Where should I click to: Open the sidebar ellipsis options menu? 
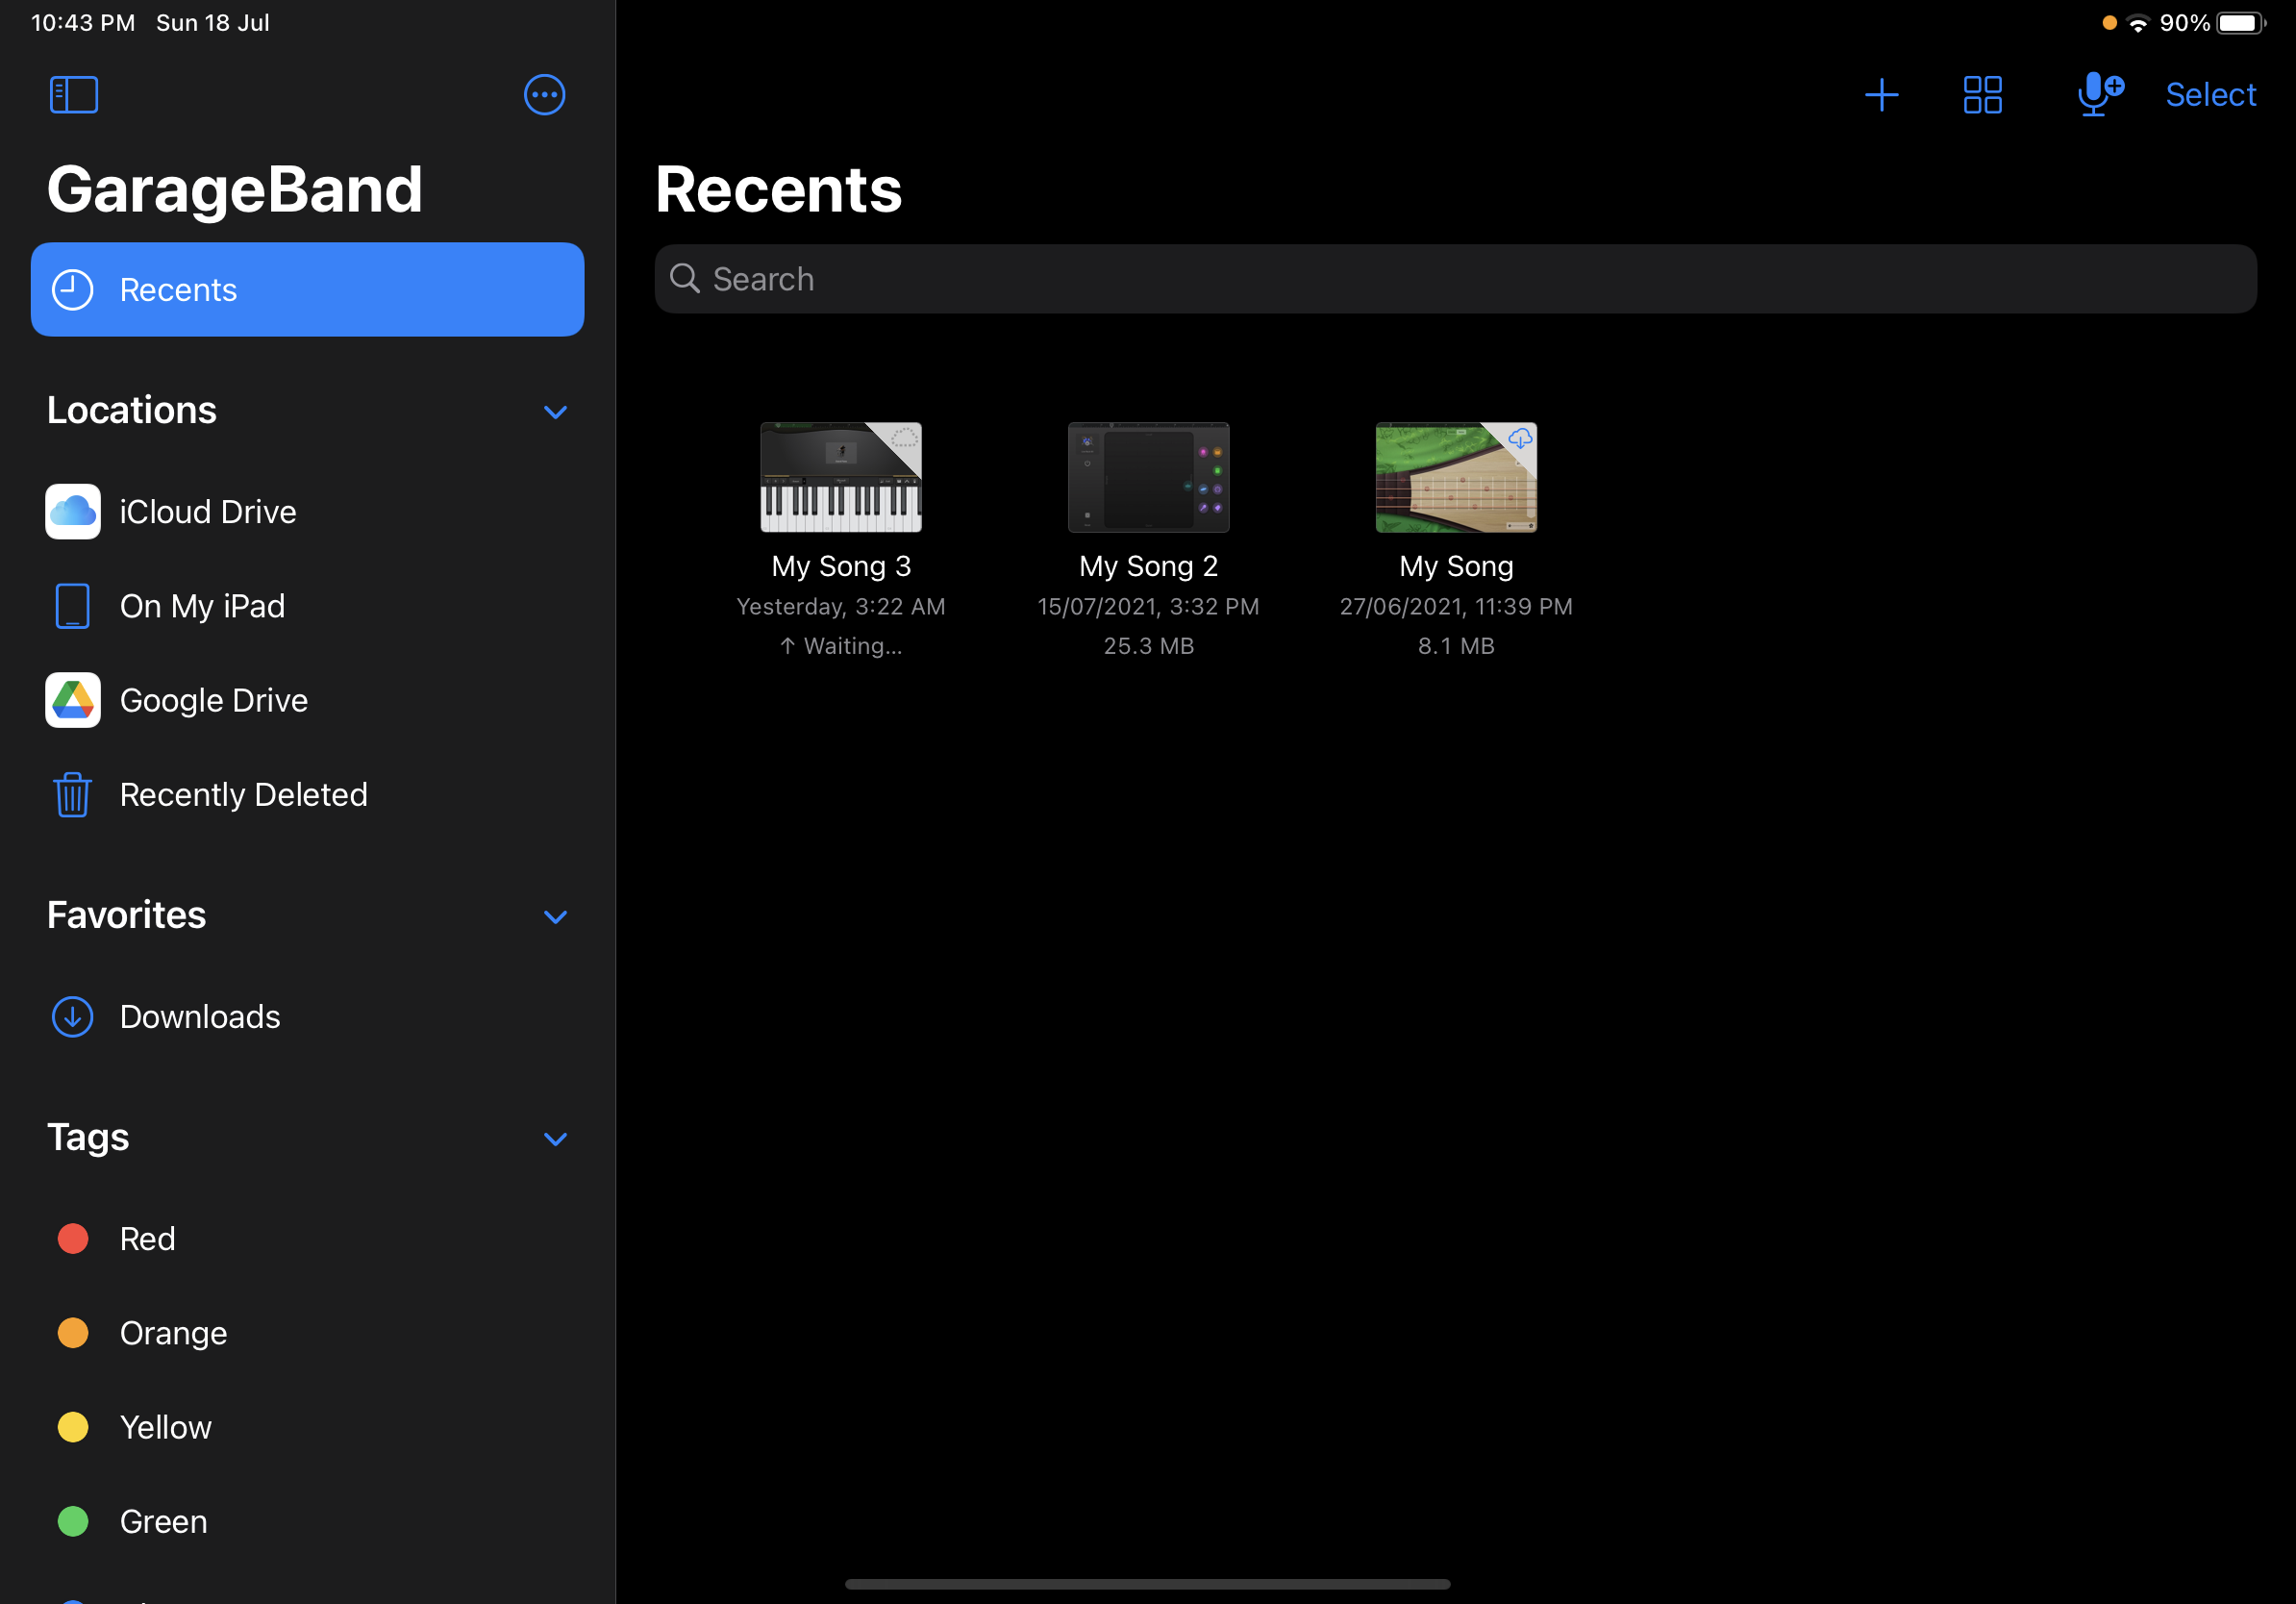[x=544, y=95]
